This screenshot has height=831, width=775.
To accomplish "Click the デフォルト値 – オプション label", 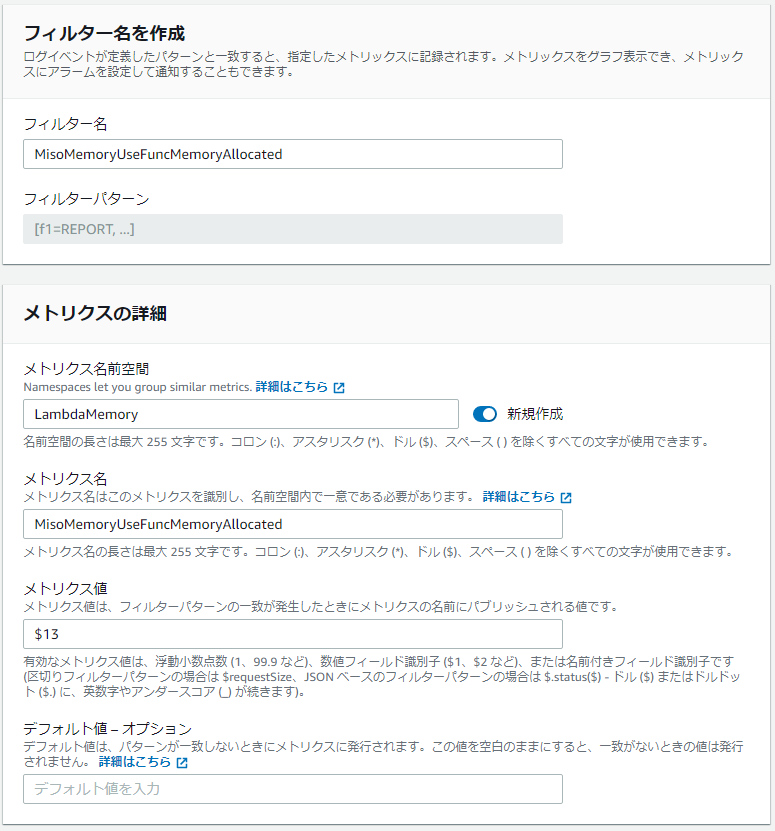I will [107, 728].
